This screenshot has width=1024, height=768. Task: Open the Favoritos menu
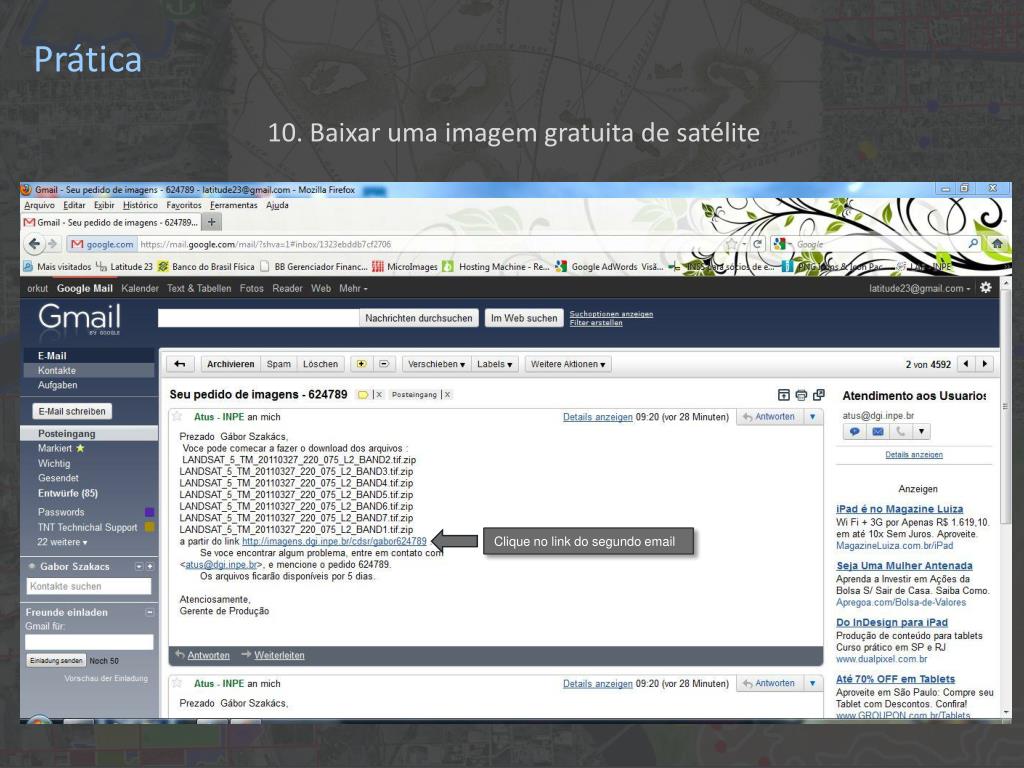184,205
